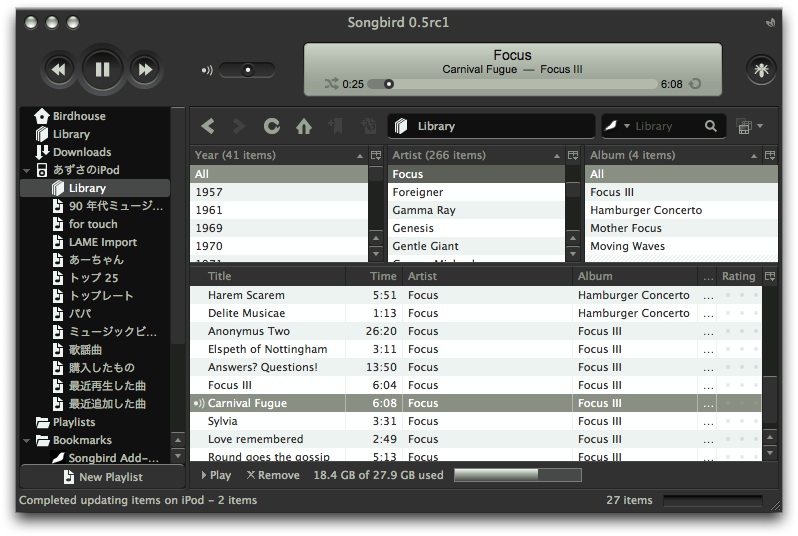Open the Album pane column picker

770,155
